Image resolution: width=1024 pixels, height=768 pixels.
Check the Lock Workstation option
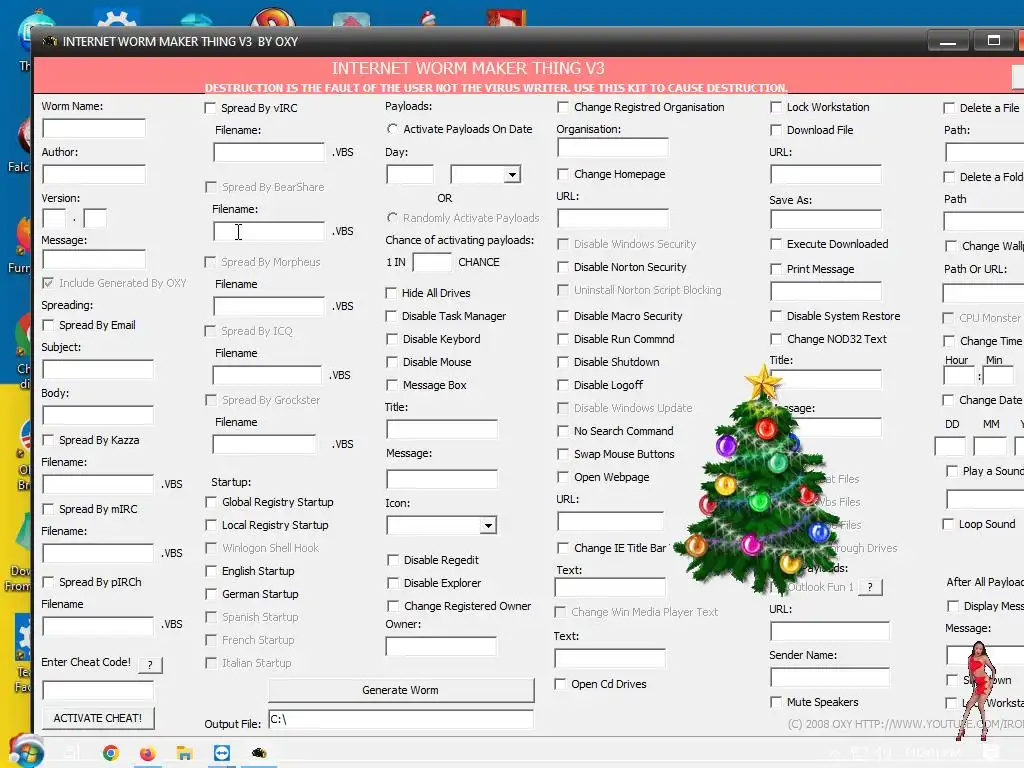pyautogui.click(x=776, y=107)
